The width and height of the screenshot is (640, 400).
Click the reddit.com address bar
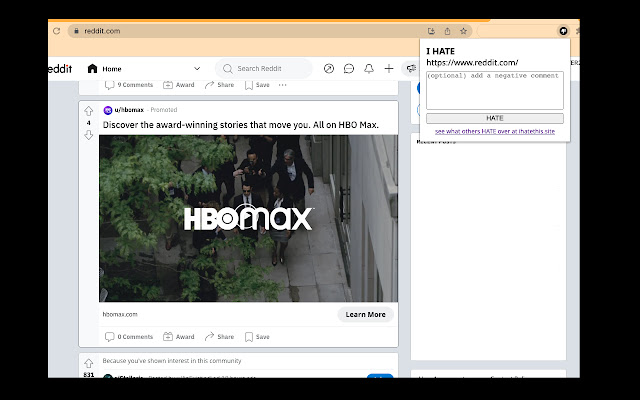coord(269,31)
